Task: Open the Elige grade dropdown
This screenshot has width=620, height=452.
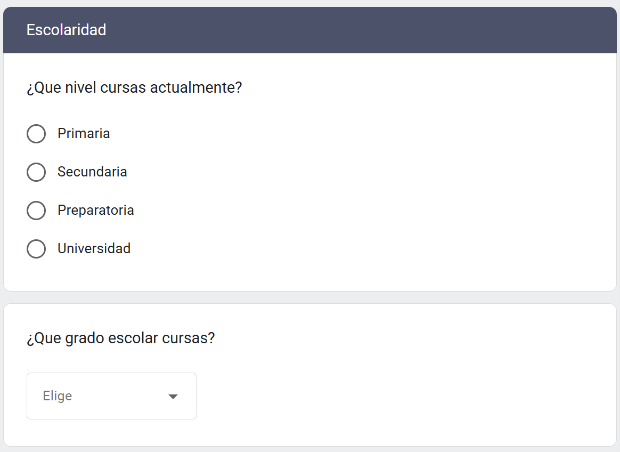Action: click(112, 396)
